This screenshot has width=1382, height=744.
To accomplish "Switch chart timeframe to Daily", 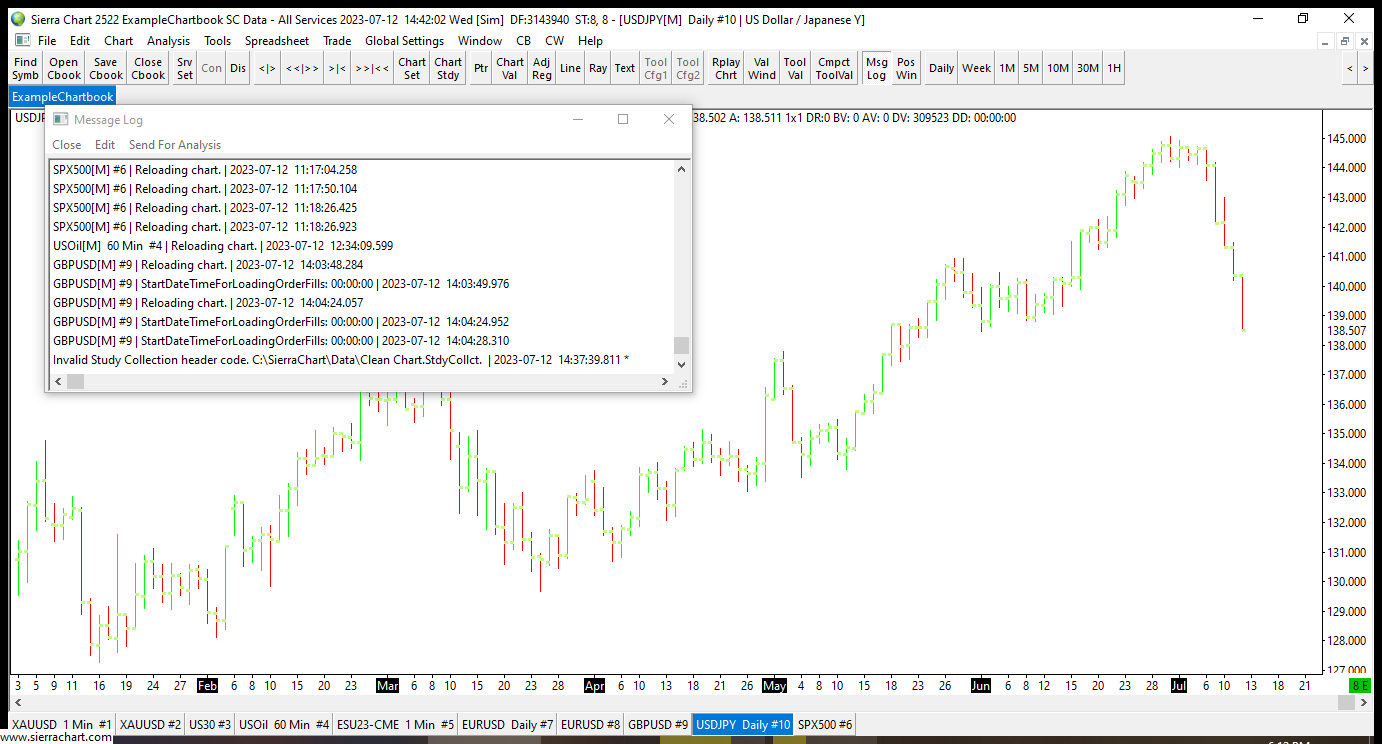I will (x=941, y=68).
